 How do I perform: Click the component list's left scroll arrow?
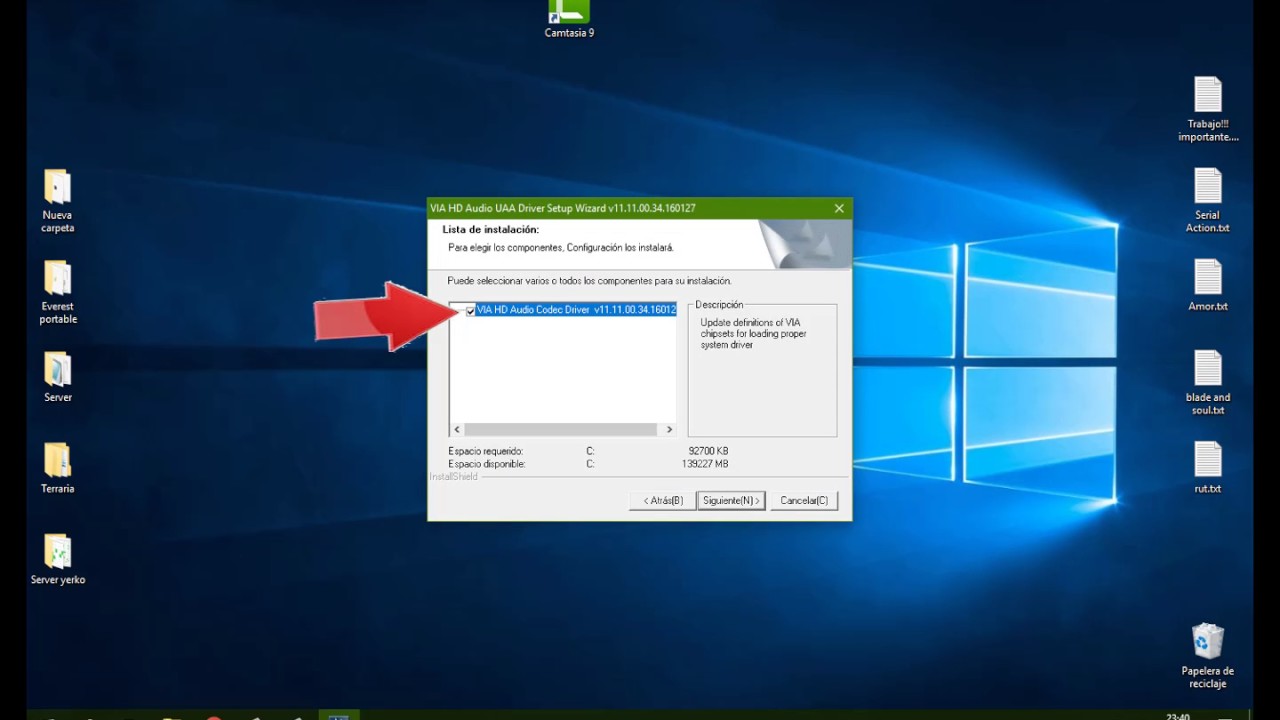coord(457,429)
